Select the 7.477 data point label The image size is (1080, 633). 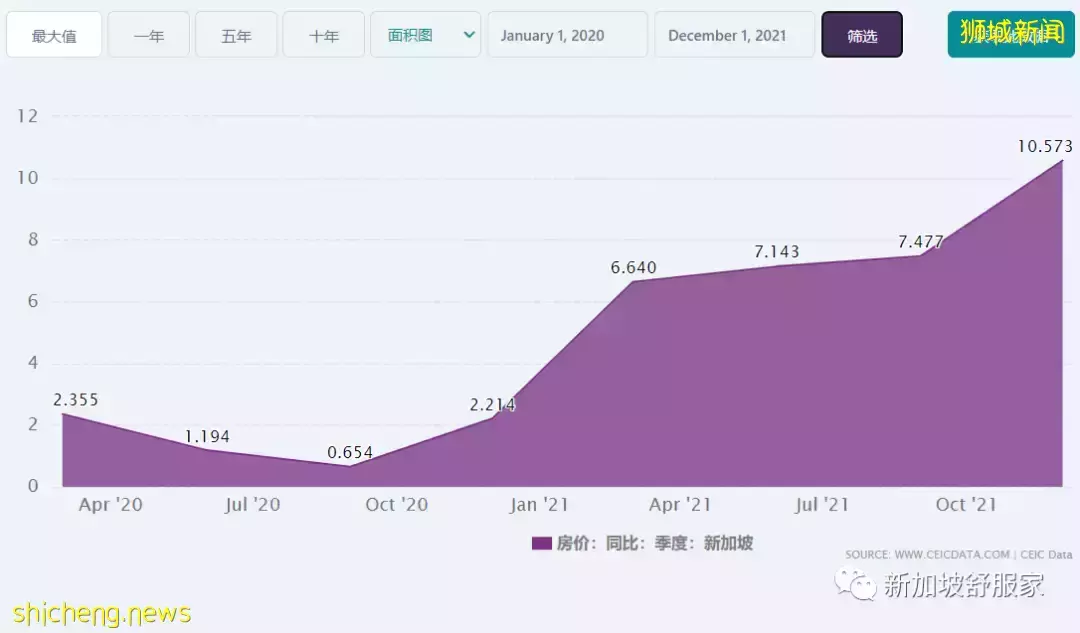tap(920, 242)
